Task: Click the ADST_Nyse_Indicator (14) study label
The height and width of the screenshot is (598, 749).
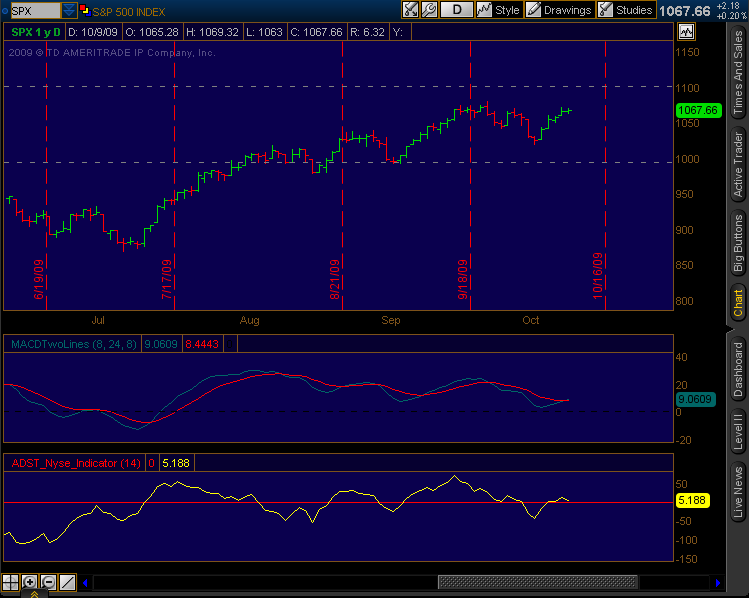Action: [x=76, y=463]
